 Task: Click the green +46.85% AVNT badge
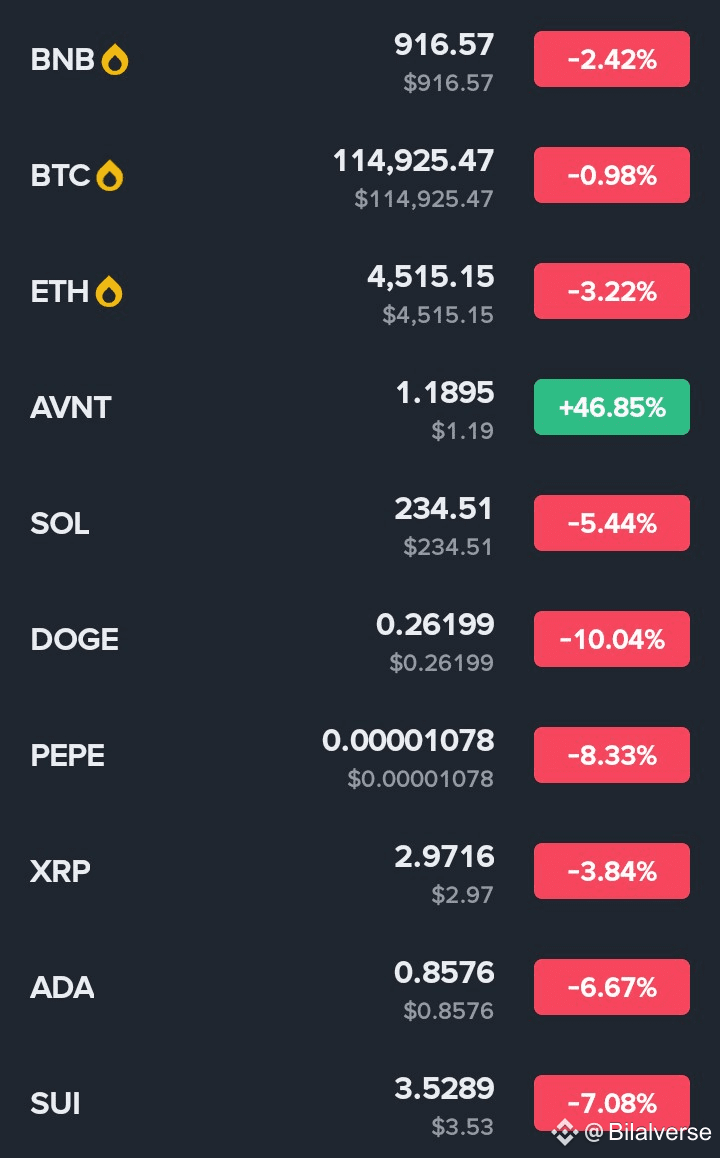[611, 407]
